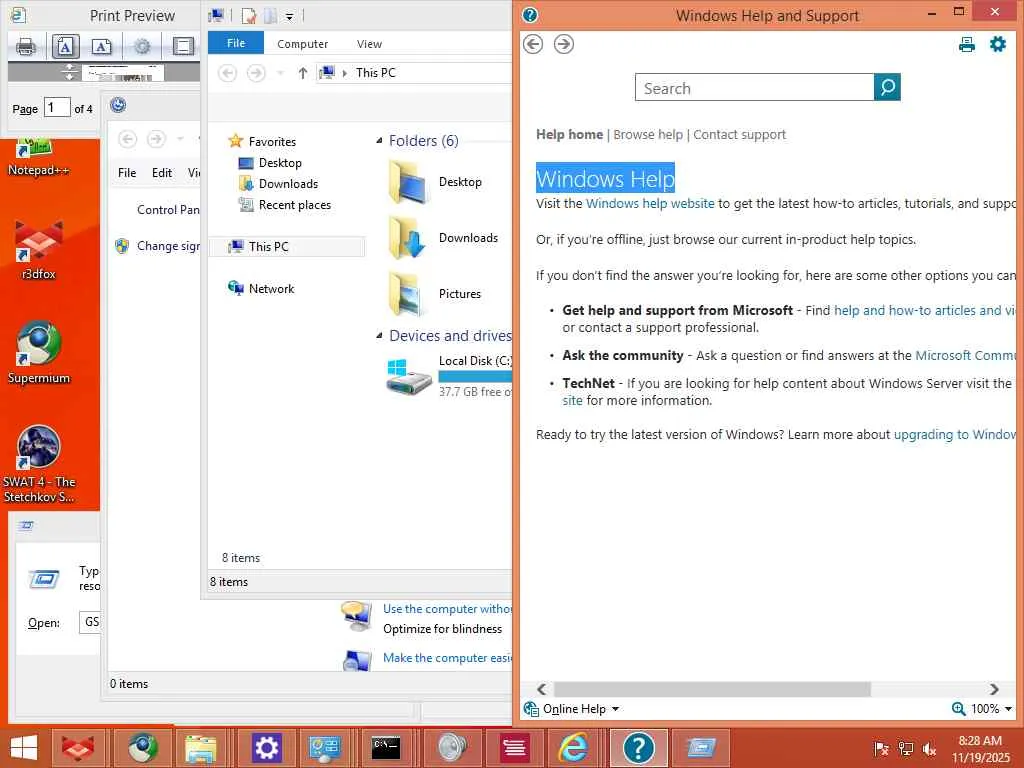Select This PC in the navigation pane
The image size is (1024, 768).
click(x=268, y=246)
